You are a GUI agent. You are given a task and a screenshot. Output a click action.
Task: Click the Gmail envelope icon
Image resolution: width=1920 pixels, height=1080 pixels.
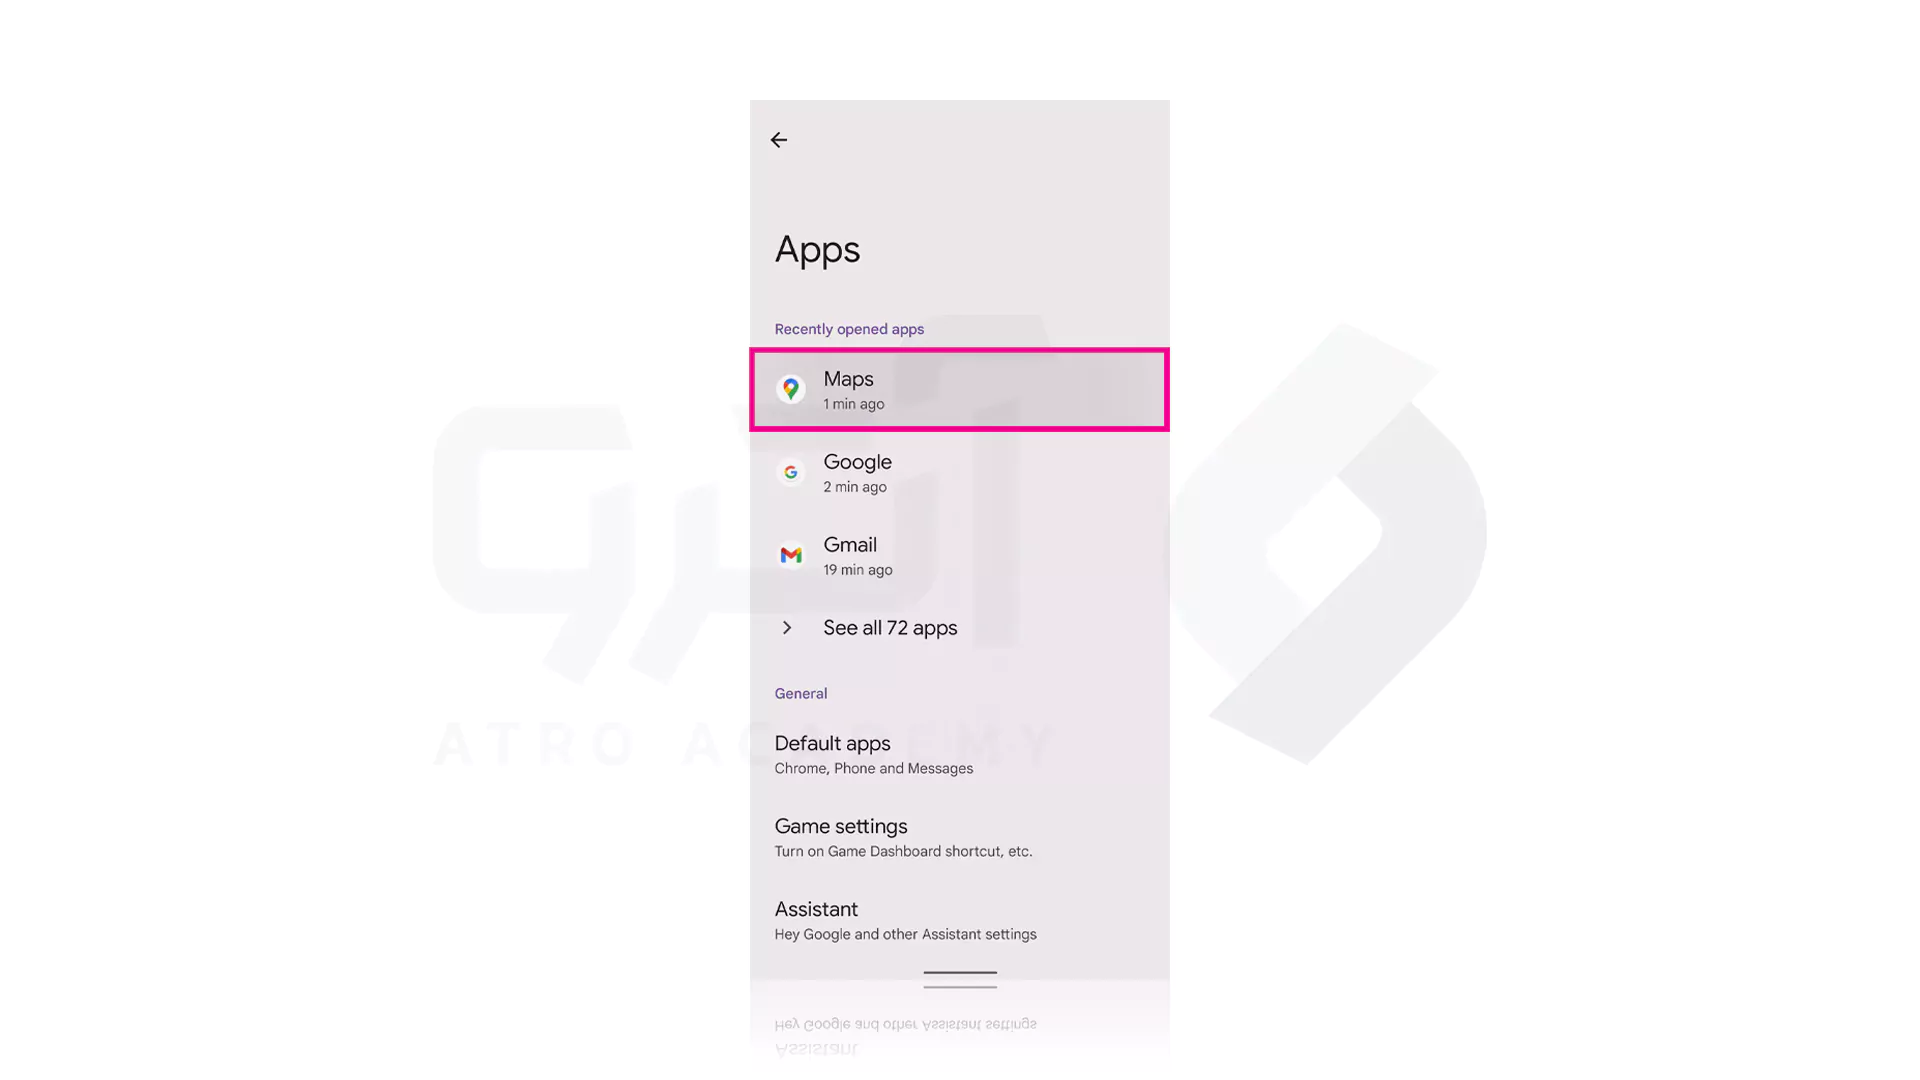pos(791,555)
